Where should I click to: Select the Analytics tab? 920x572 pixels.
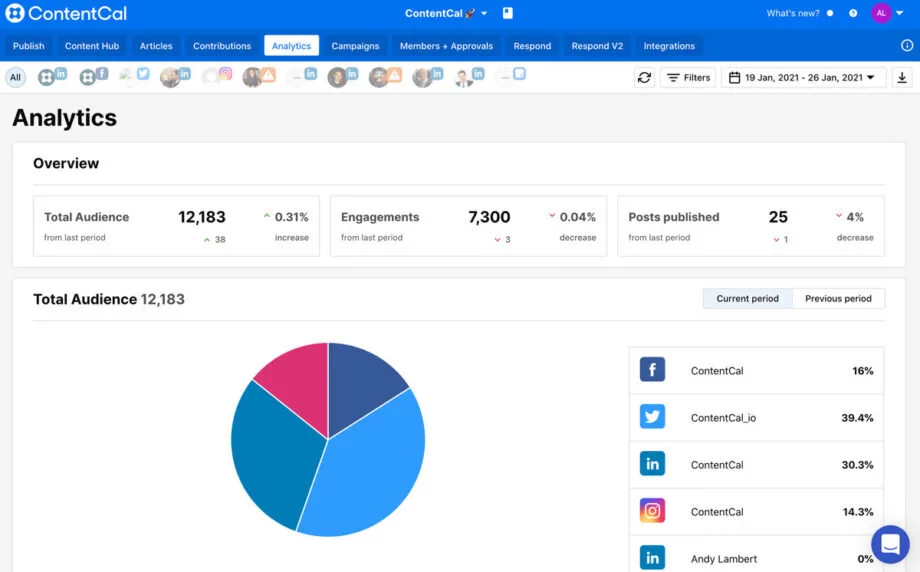[292, 46]
